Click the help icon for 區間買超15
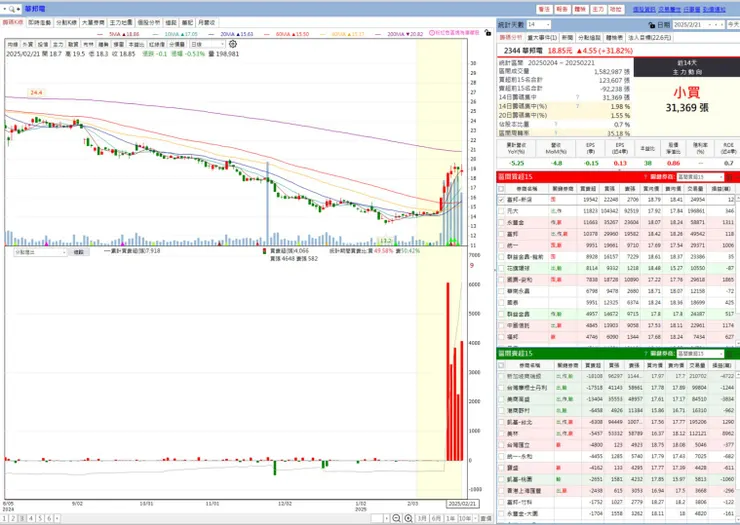 pyautogui.click(x=645, y=177)
